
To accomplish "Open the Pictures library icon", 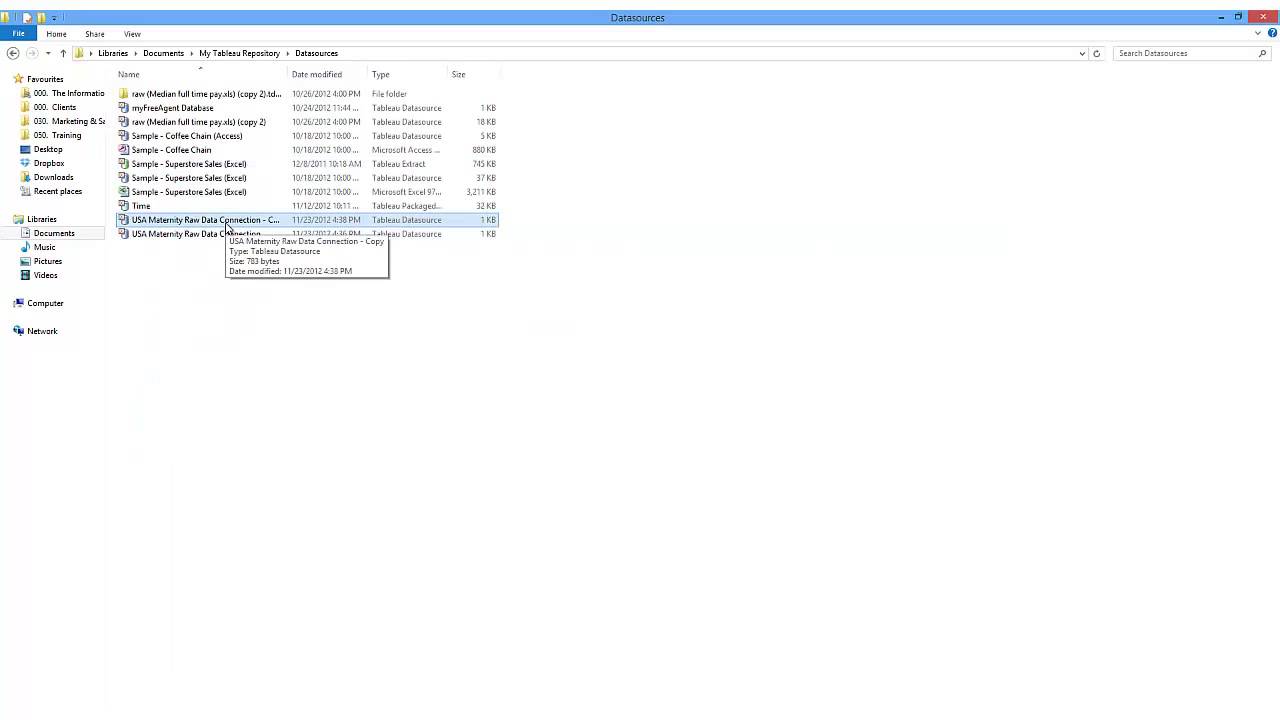I will click(26, 261).
